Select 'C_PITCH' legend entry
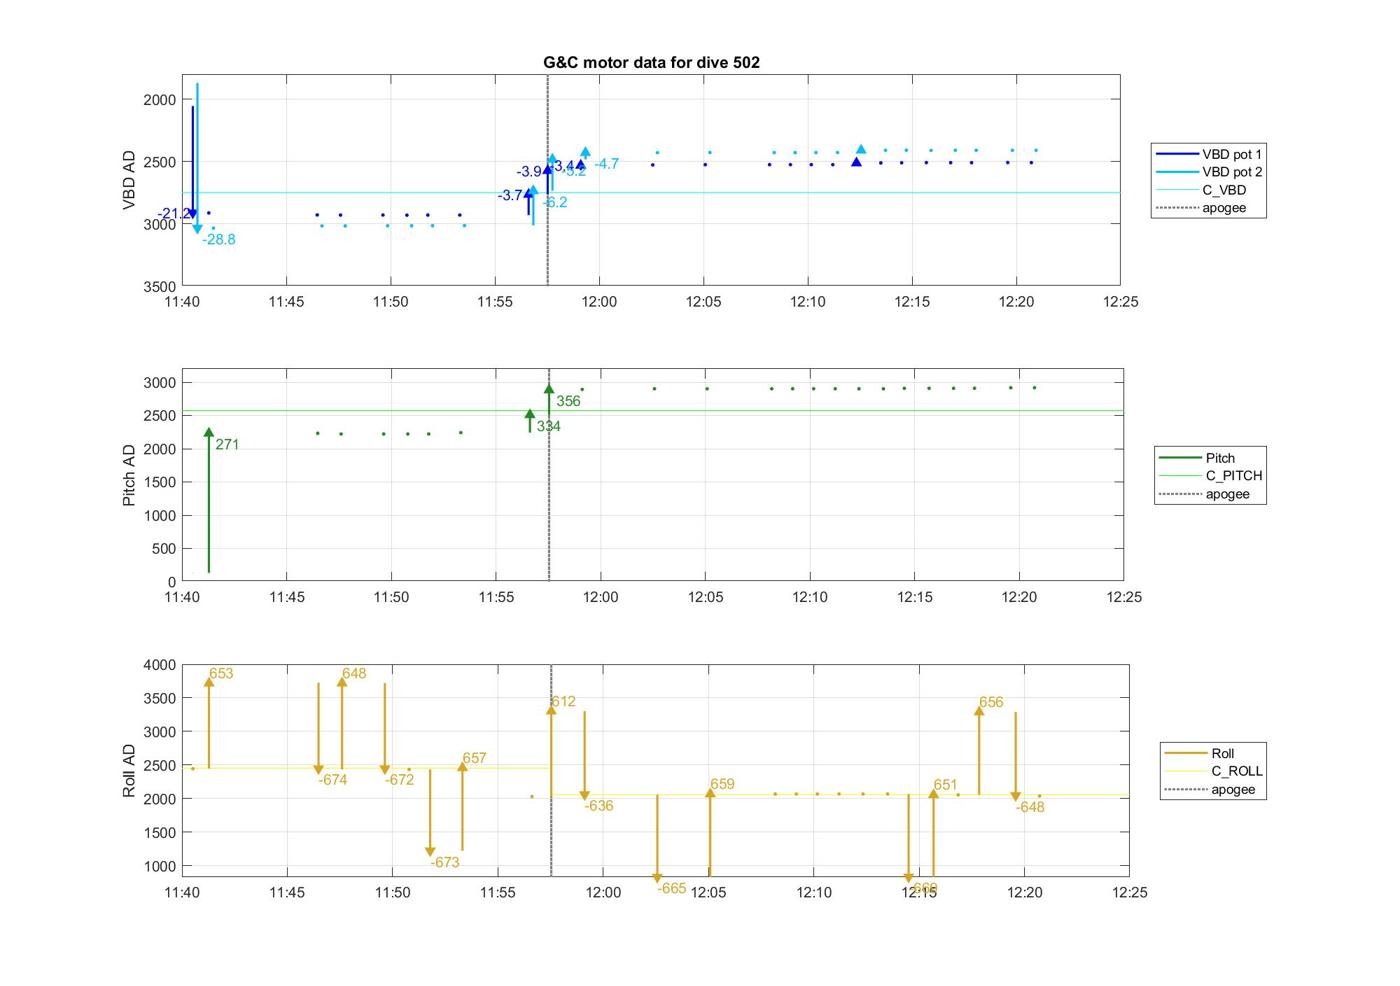1400x986 pixels. point(1210,476)
